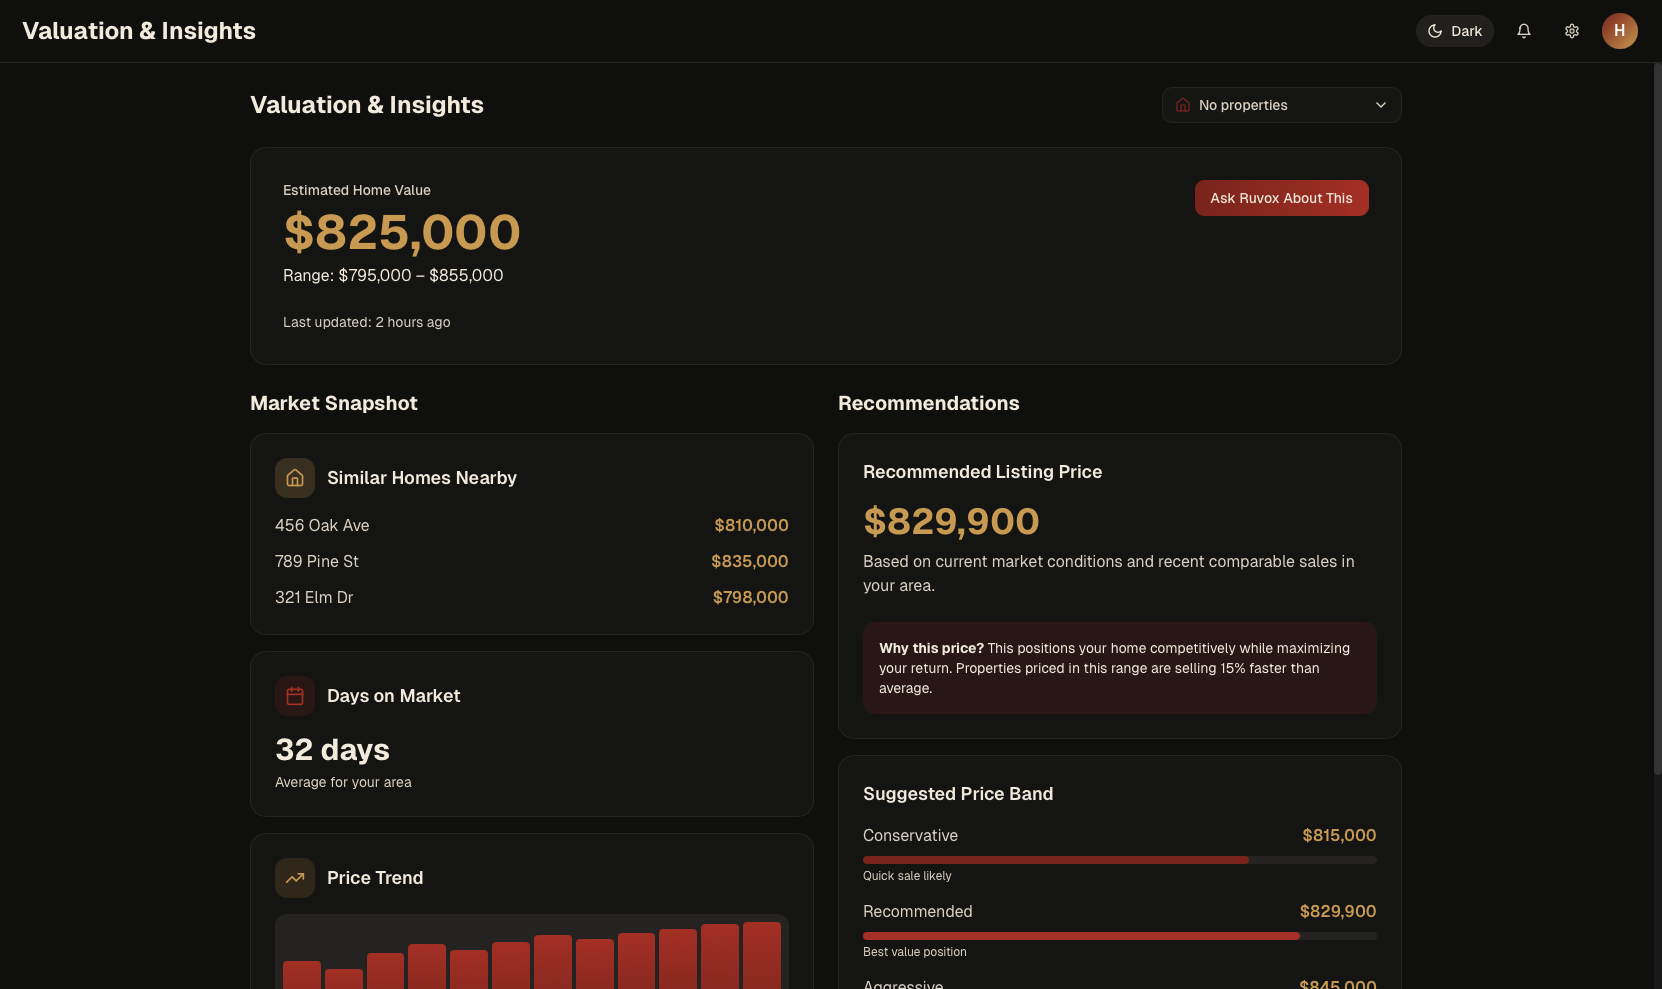Open the user avatar labeled H
This screenshot has width=1662, height=989.
tap(1619, 31)
